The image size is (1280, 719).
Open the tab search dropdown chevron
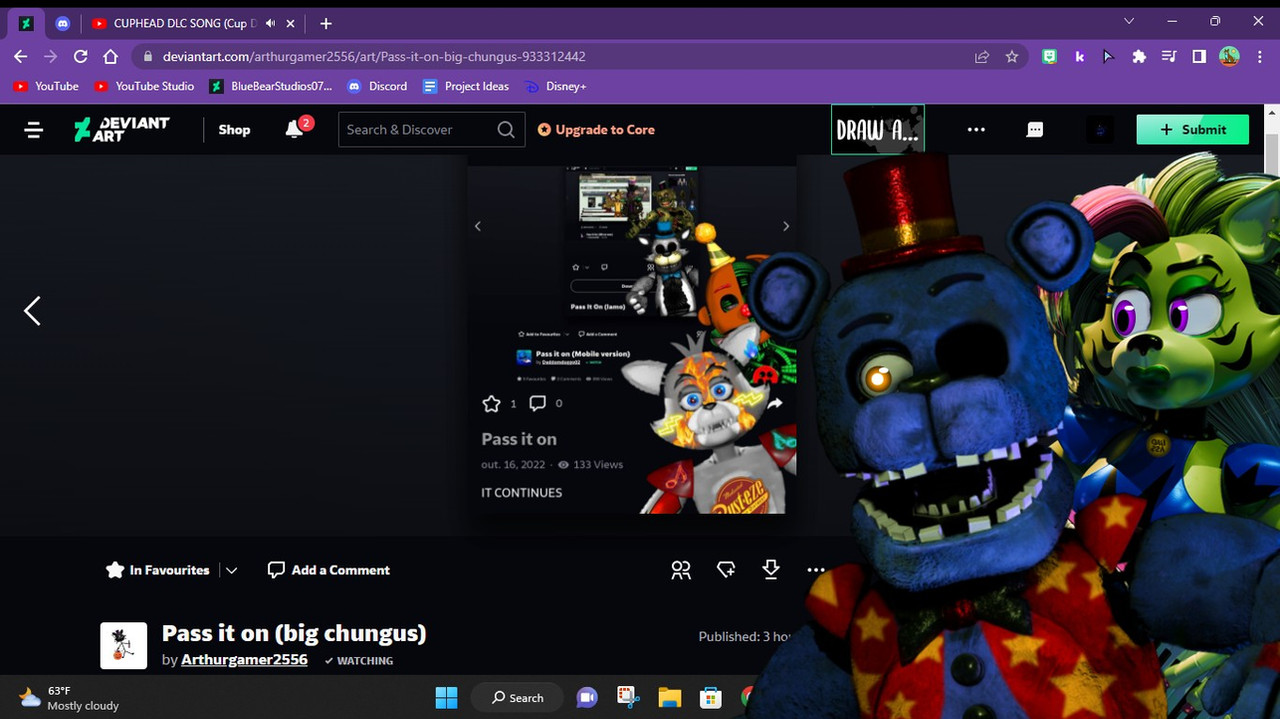(1129, 21)
